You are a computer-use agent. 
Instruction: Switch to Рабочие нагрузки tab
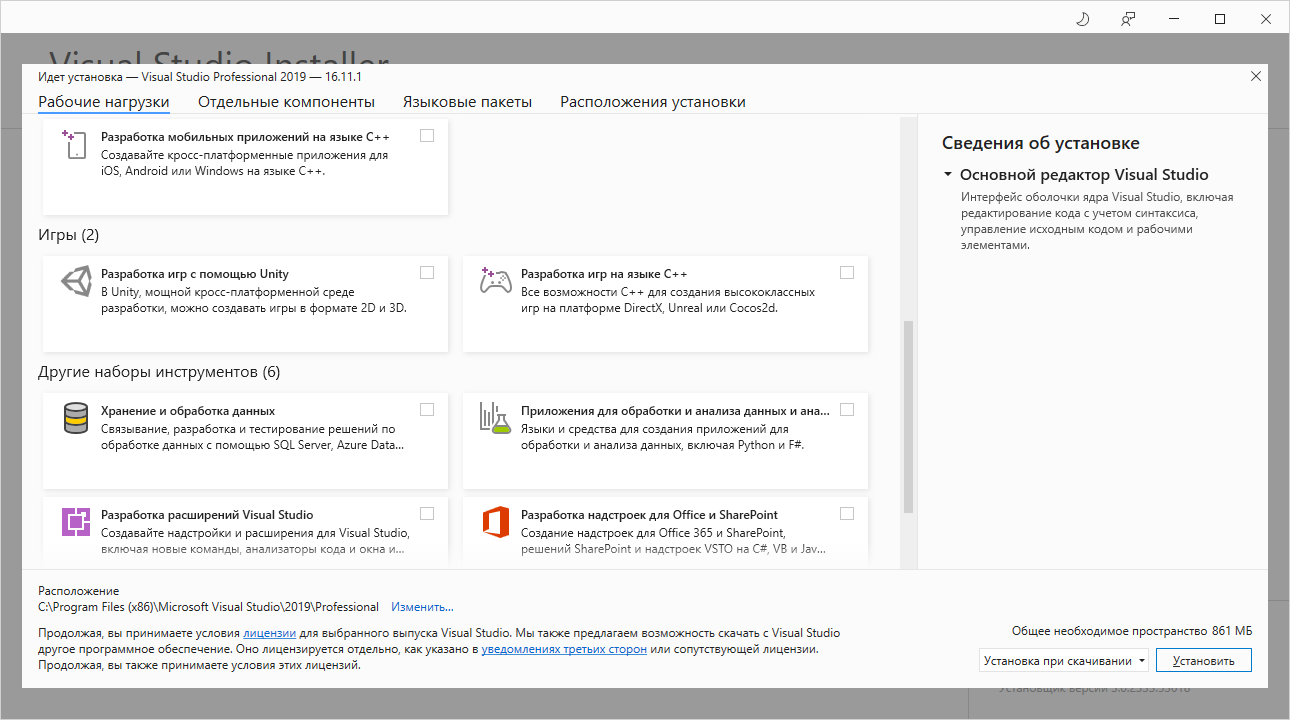(104, 102)
